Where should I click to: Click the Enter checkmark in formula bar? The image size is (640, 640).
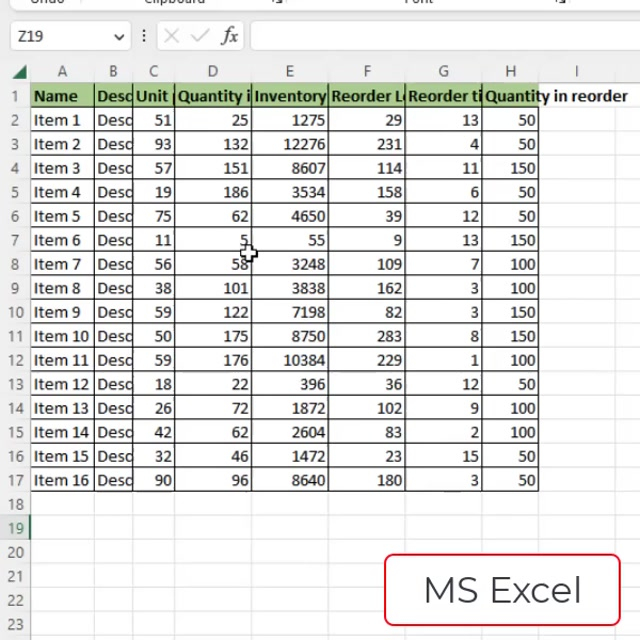(x=200, y=37)
